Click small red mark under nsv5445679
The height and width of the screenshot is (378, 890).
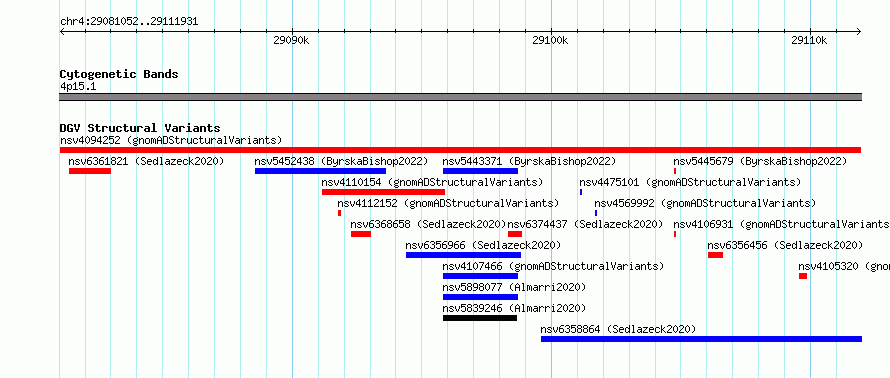pyautogui.click(x=675, y=171)
